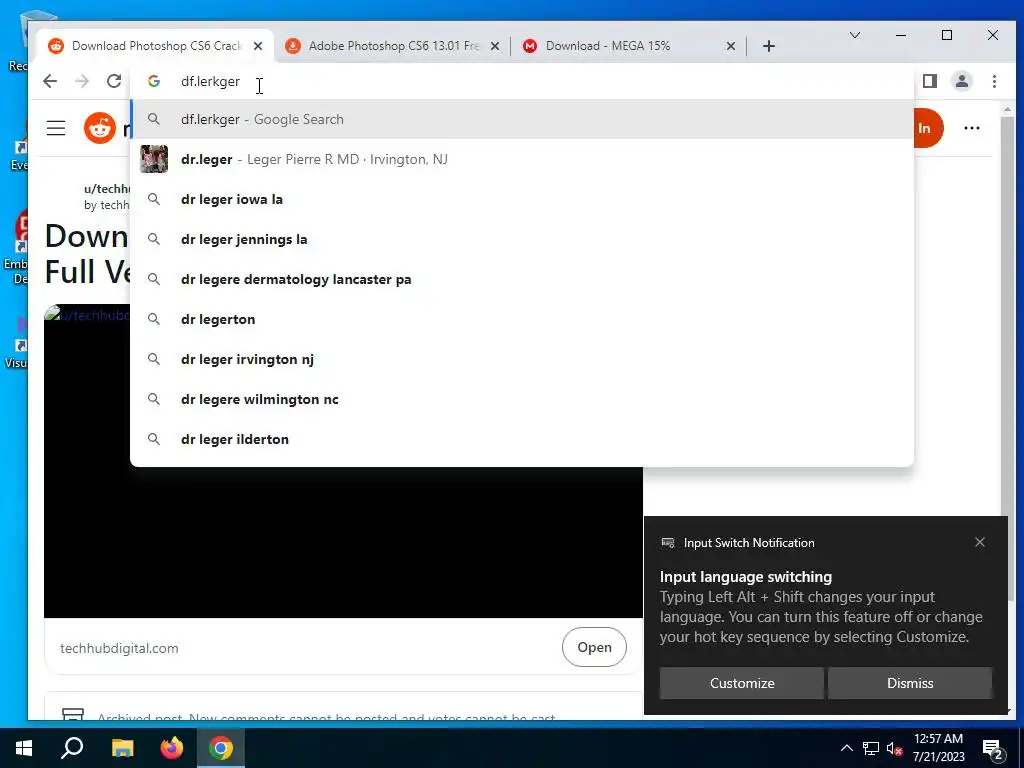Close the Input Switch Notification popup
Viewport: 1024px width, 768px height.
tap(980, 542)
